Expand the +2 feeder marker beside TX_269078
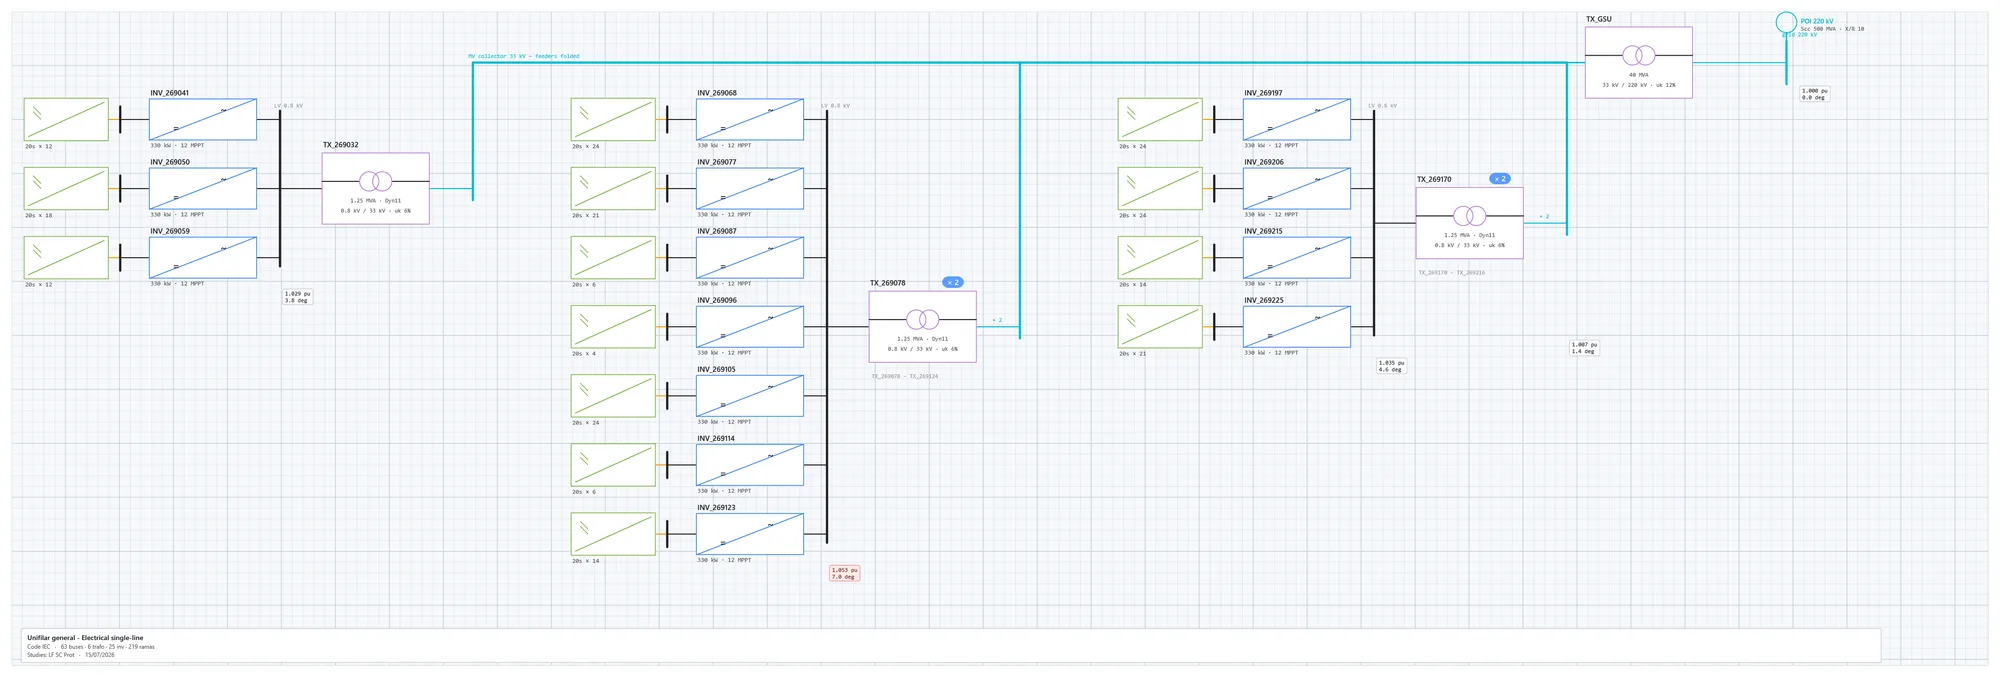The image size is (2000, 677). point(997,320)
